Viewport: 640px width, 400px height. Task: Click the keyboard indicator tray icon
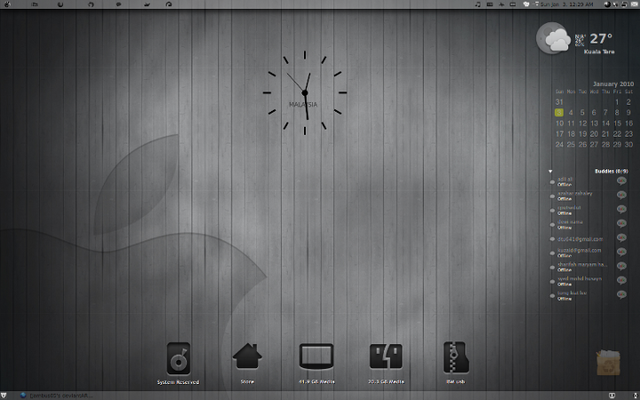(490, 4)
